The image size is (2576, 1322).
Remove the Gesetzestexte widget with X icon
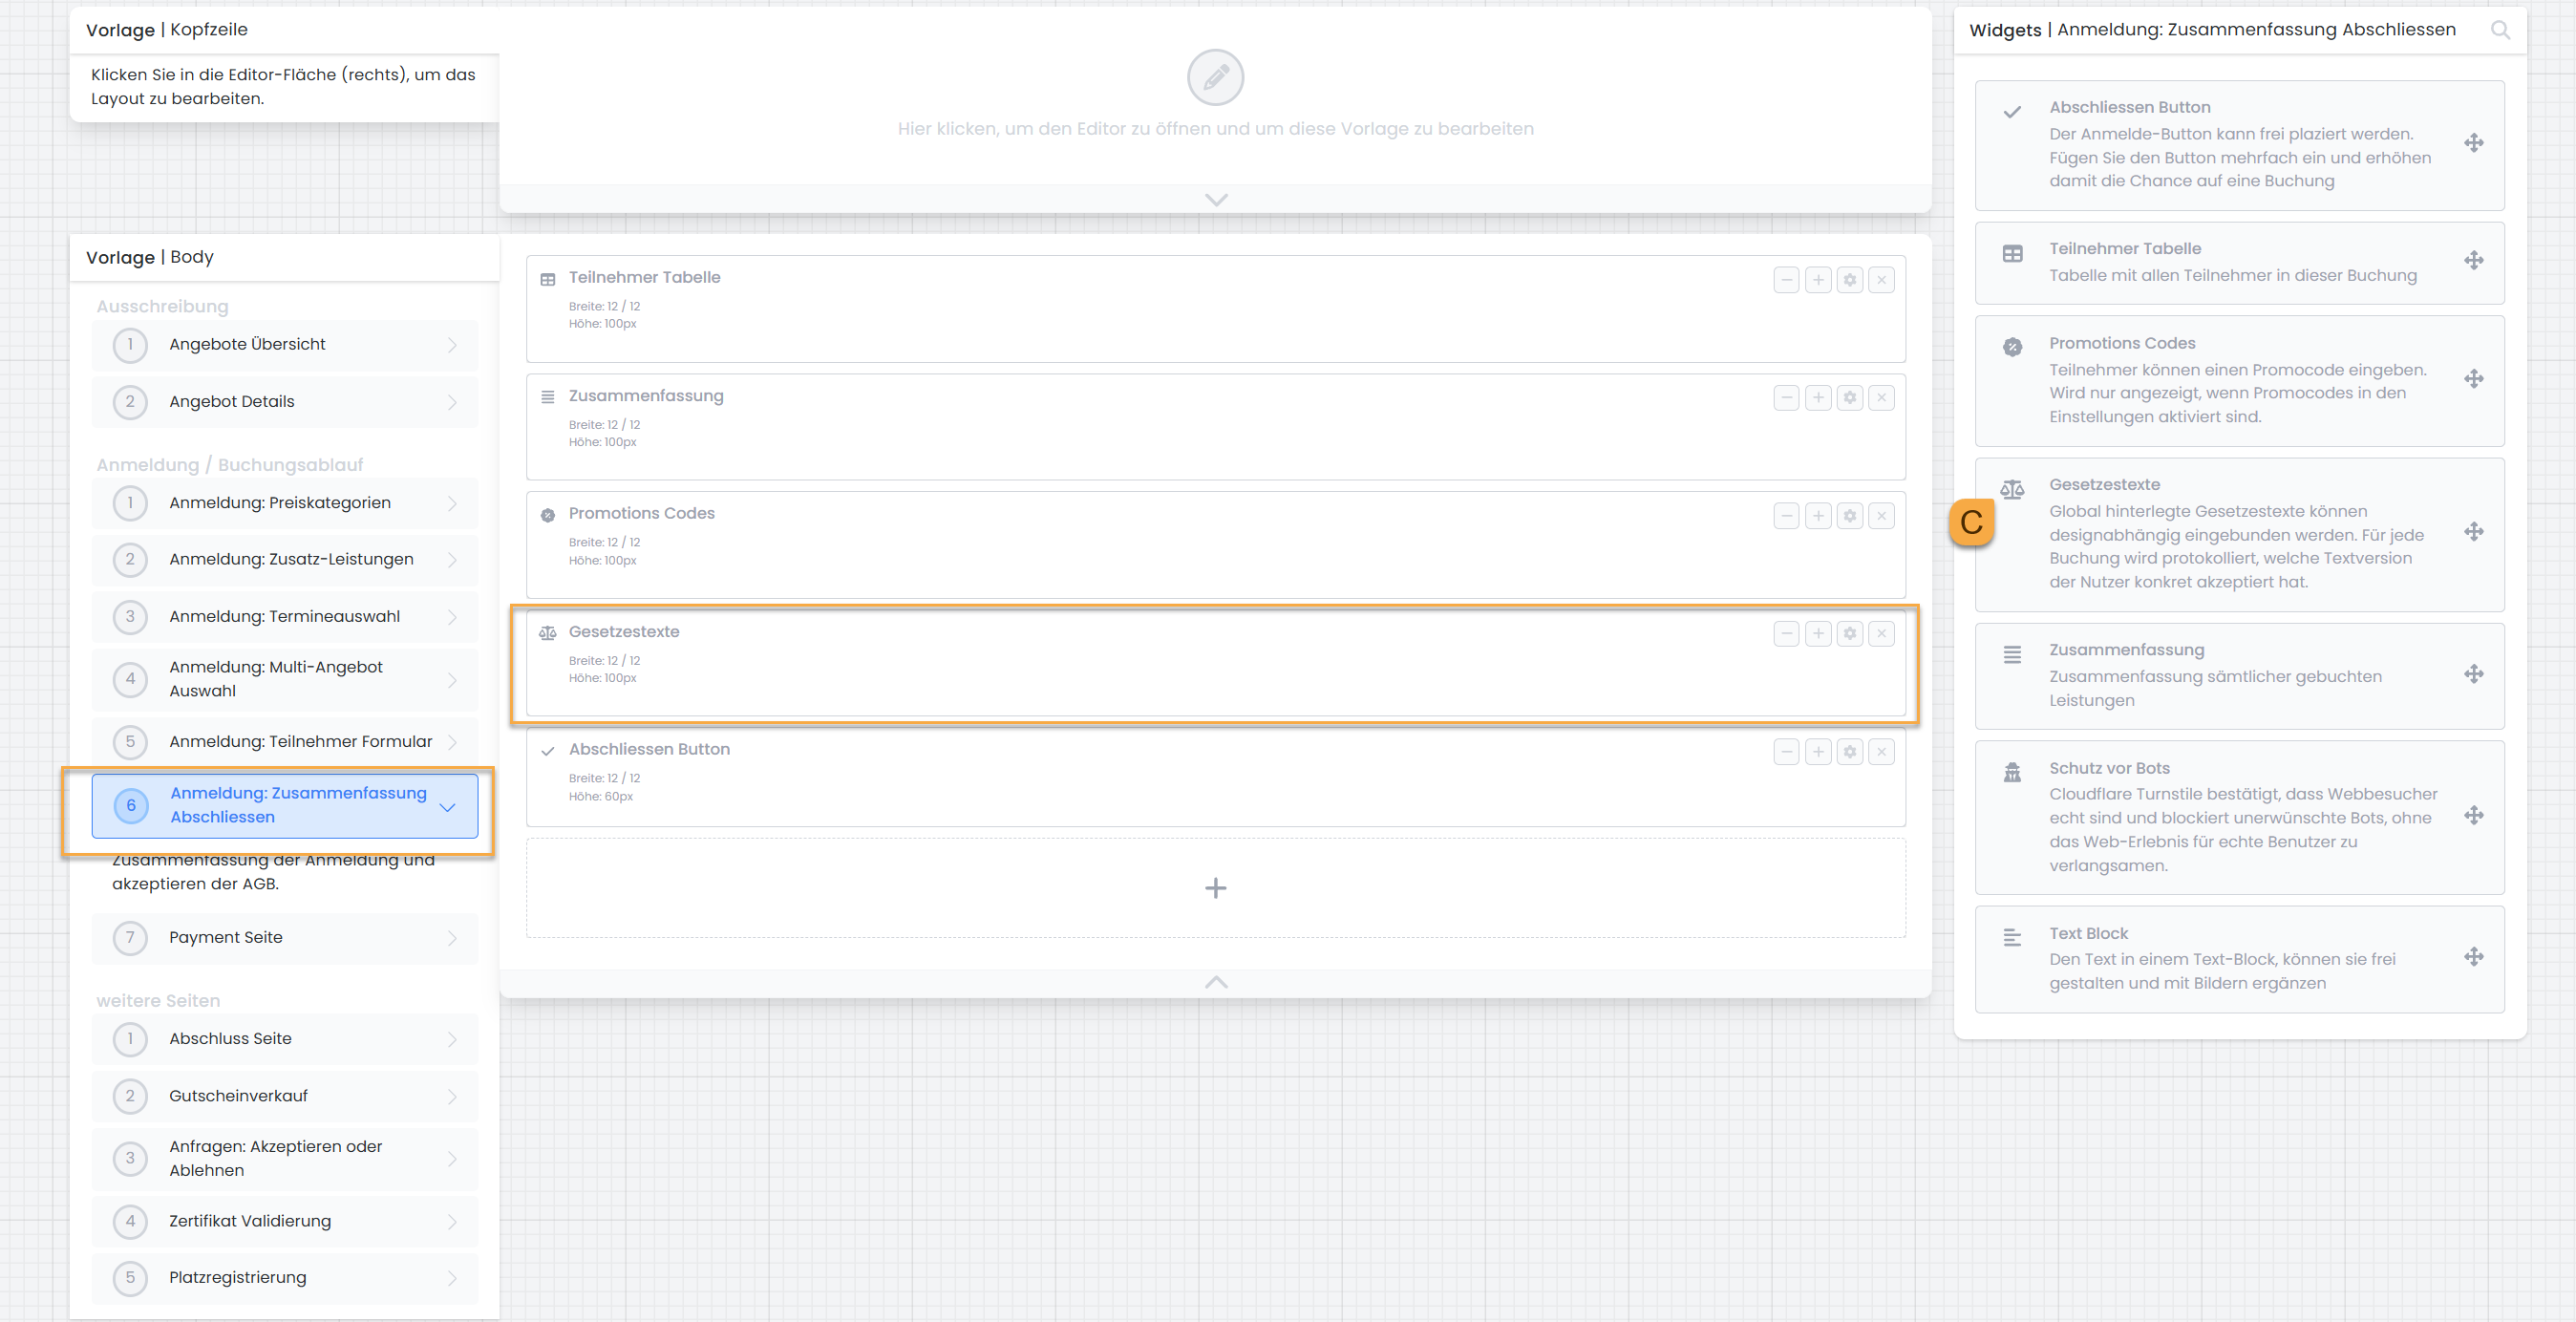coord(1881,634)
